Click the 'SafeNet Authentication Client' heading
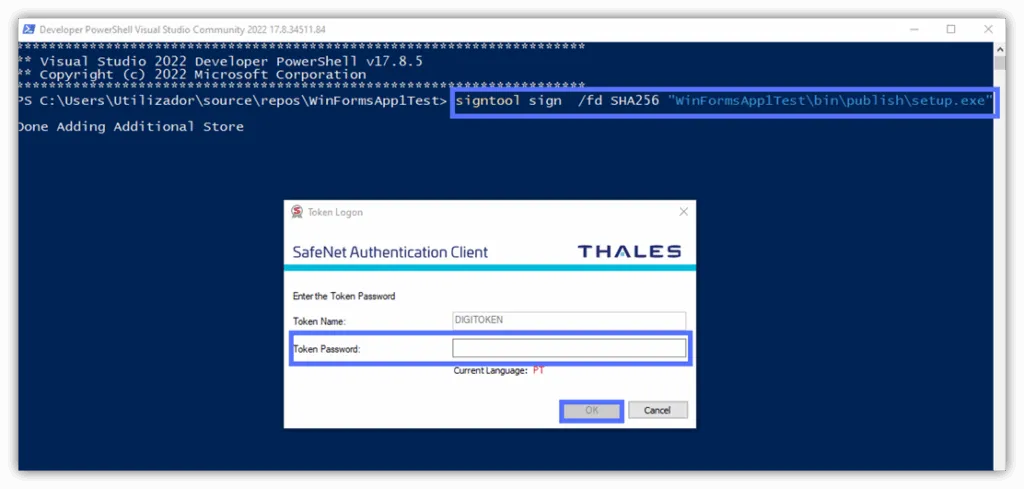Viewport: 1024px width, 489px height. tap(391, 253)
